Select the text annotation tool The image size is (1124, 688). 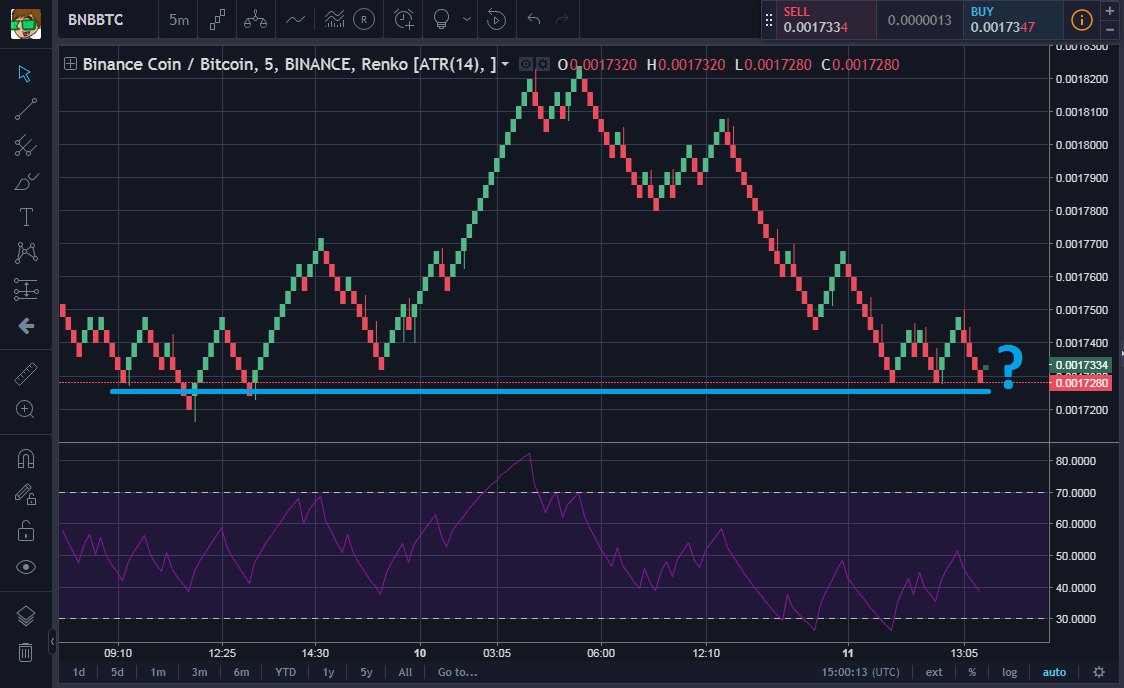(26, 217)
